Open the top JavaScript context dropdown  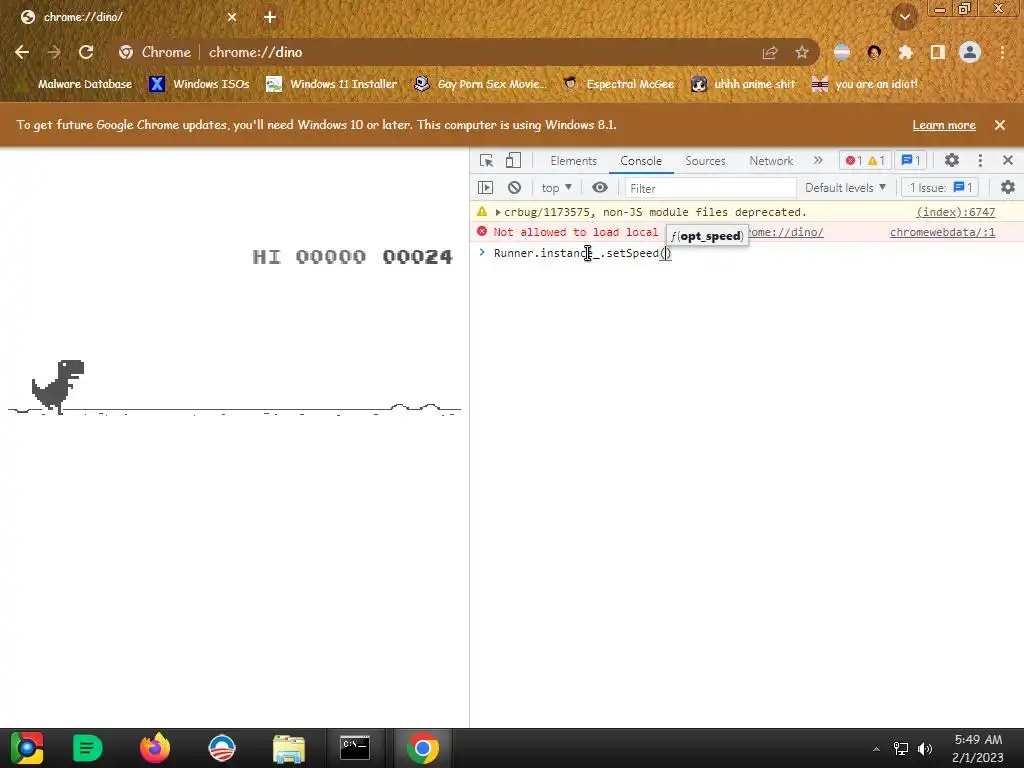click(556, 188)
